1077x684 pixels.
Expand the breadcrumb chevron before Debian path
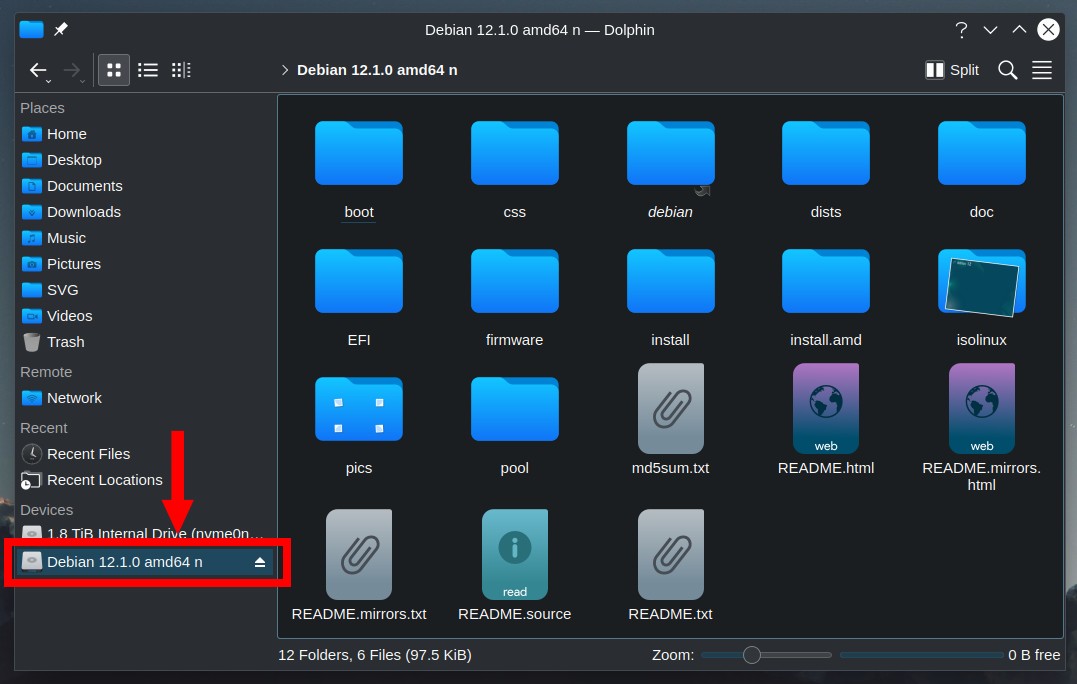[284, 70]
